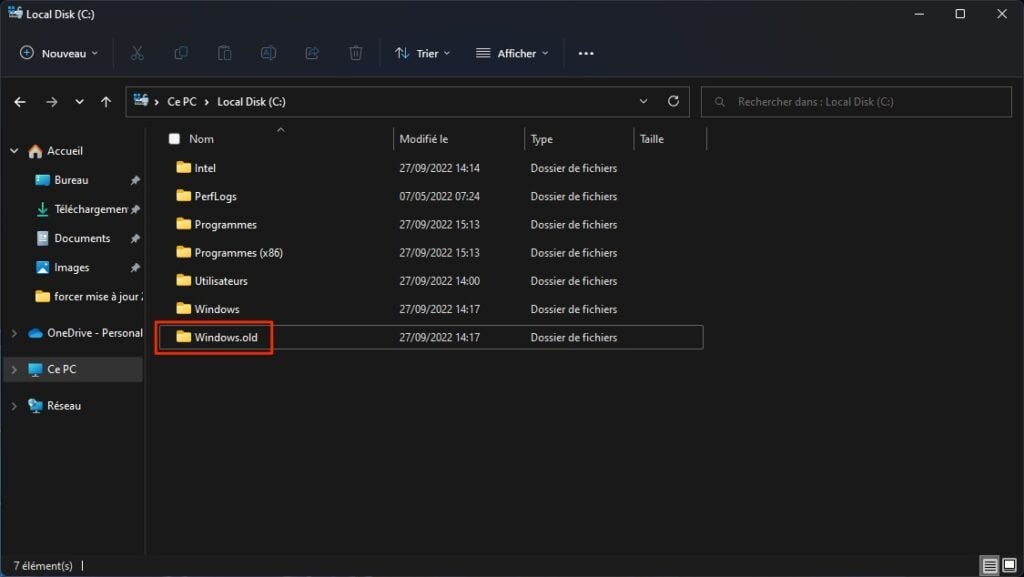Go back with the left arrow
1024x577 pixels.
tap(20, 102)
